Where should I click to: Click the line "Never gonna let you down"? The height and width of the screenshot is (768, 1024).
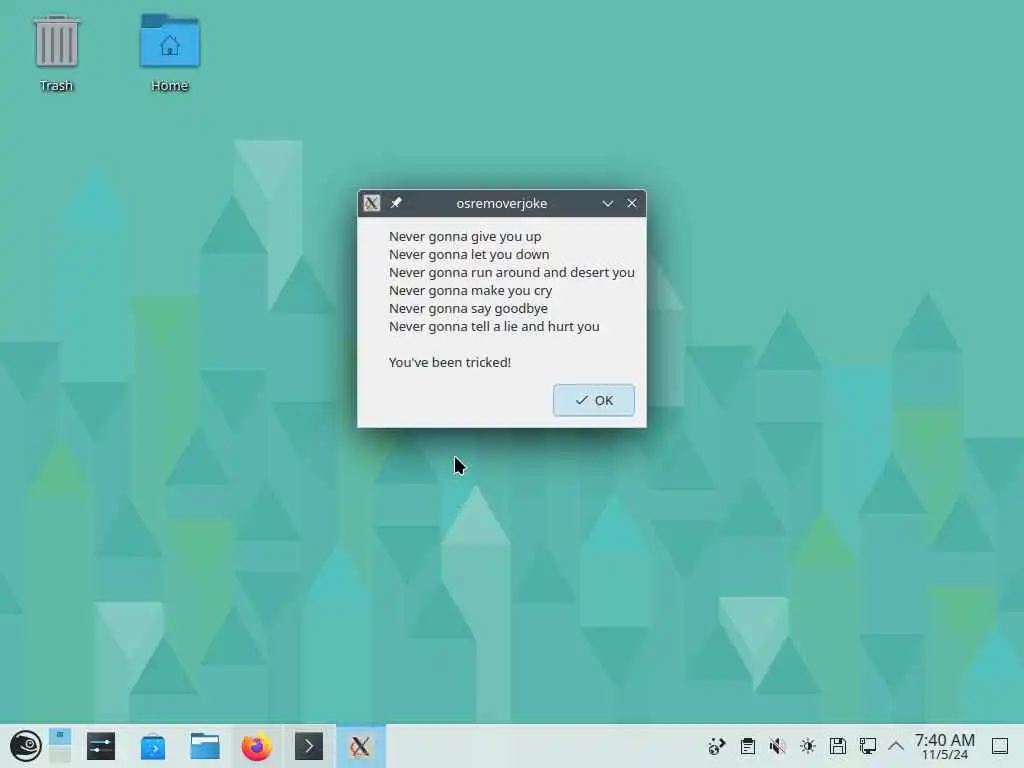pos(469,255)
